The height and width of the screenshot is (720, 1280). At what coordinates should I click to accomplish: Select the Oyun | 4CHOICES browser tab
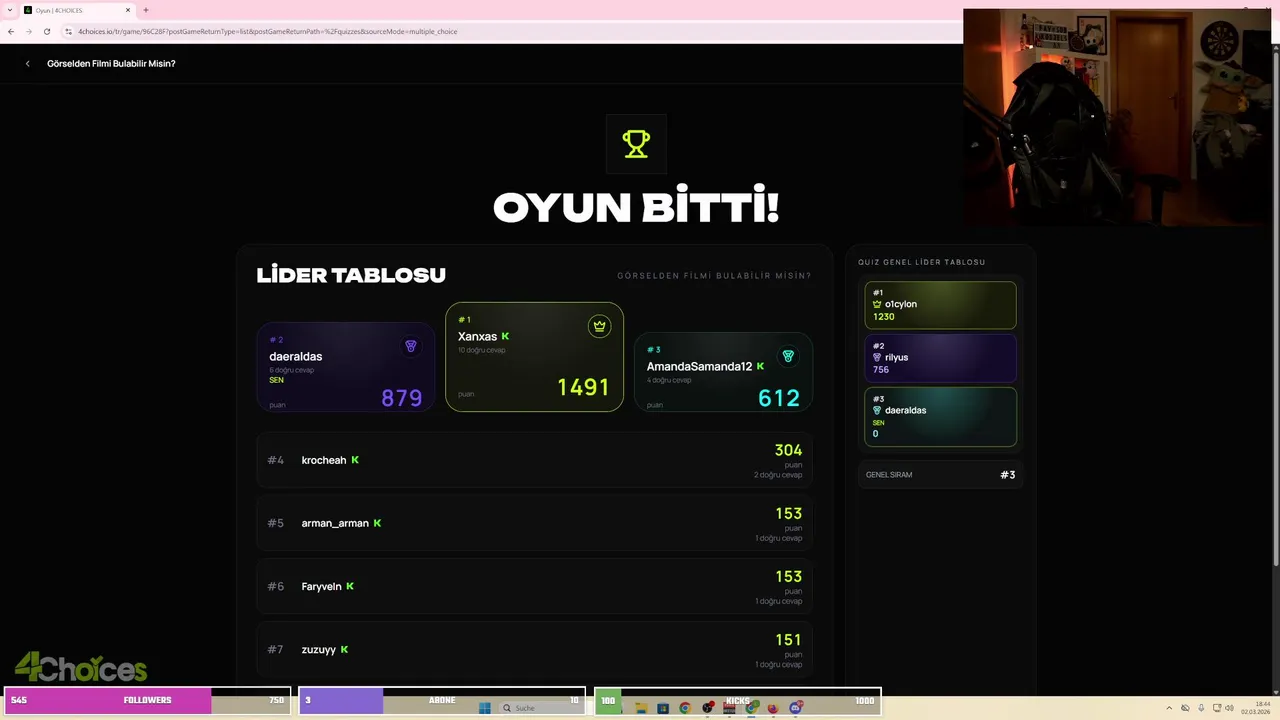(x=78, y=10)
